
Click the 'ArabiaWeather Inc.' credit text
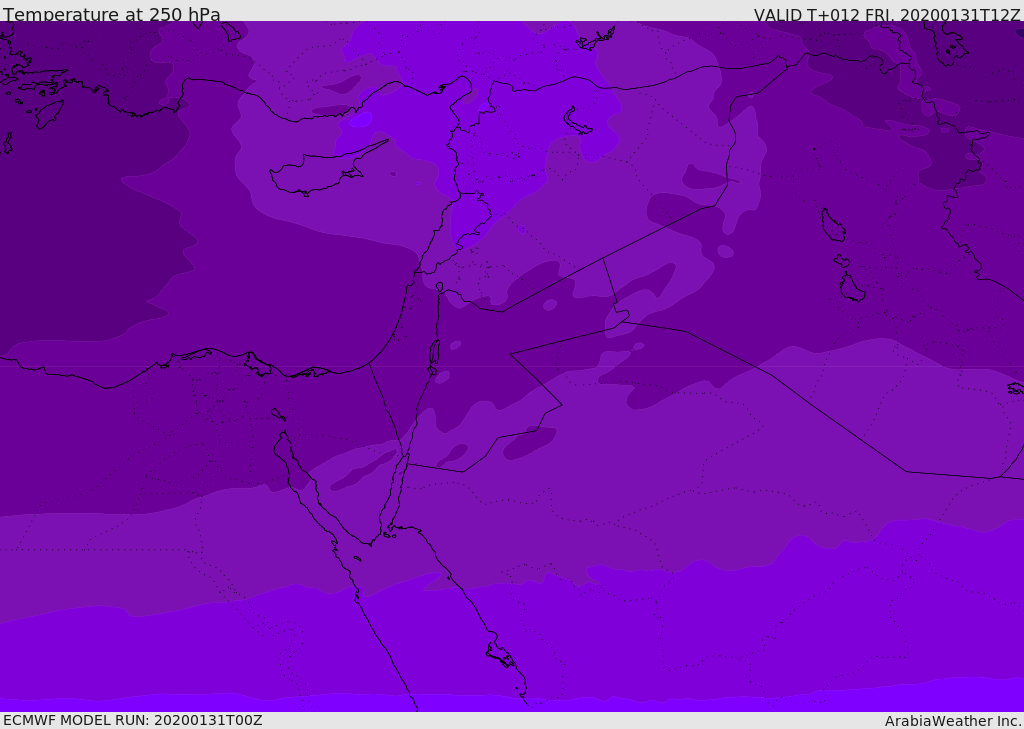[x=953, y=721]
